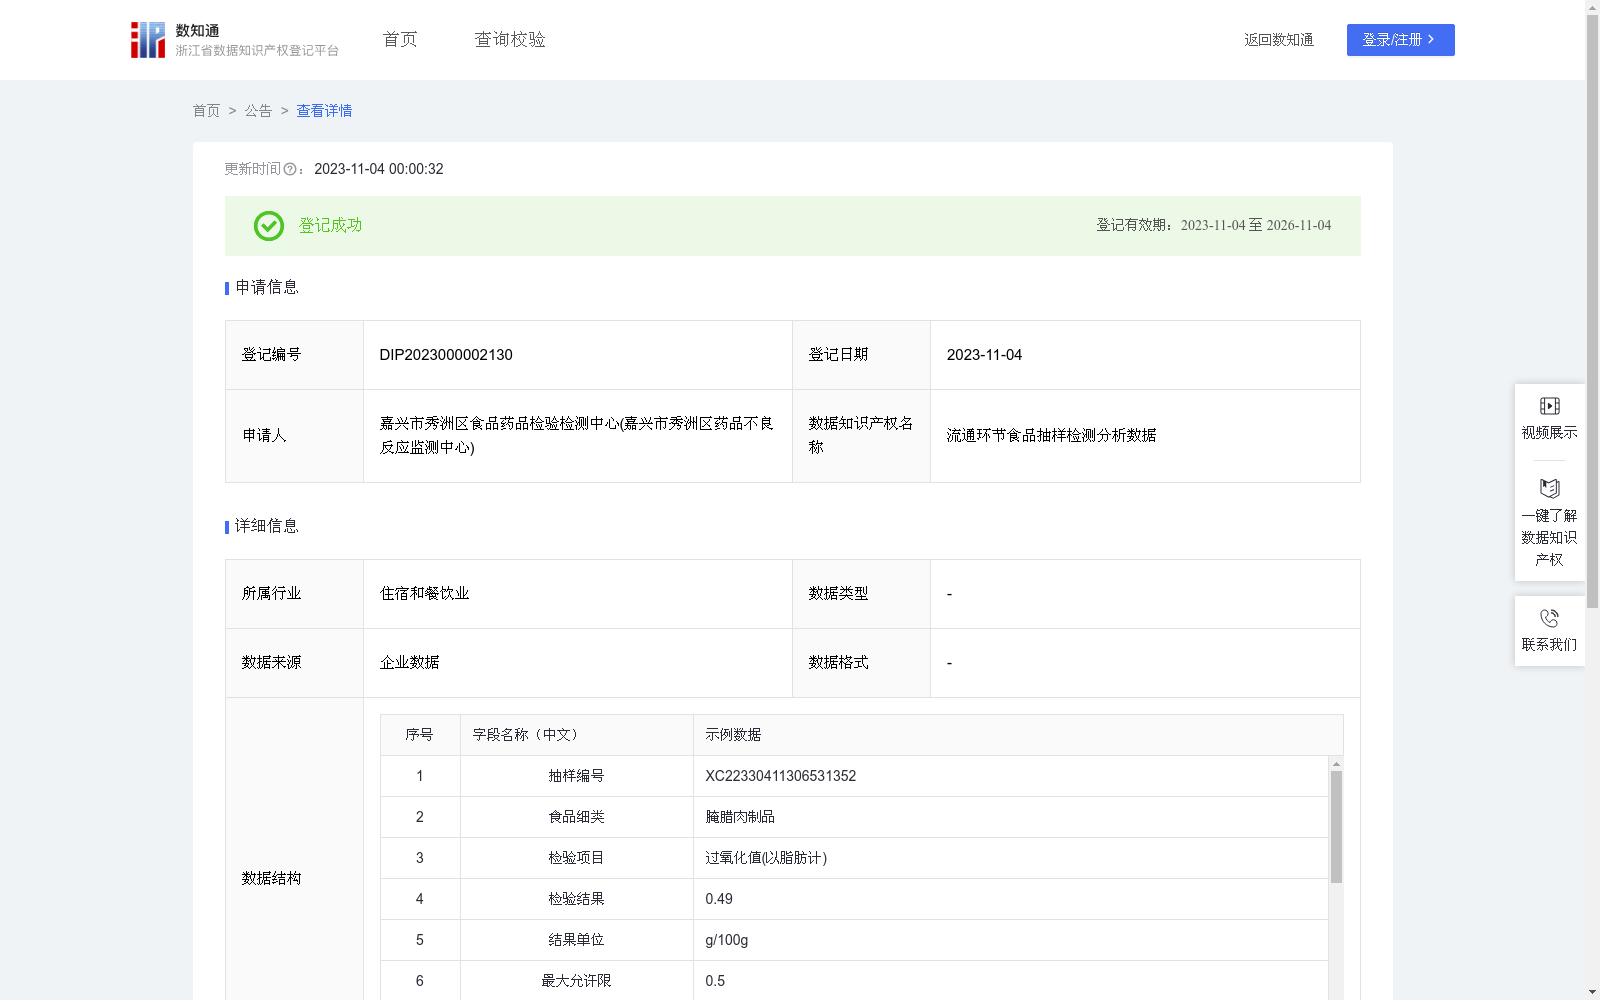Switch to the 首页 navigation item
Screen dimensions: 1600x1000
(x=398, y=39)
